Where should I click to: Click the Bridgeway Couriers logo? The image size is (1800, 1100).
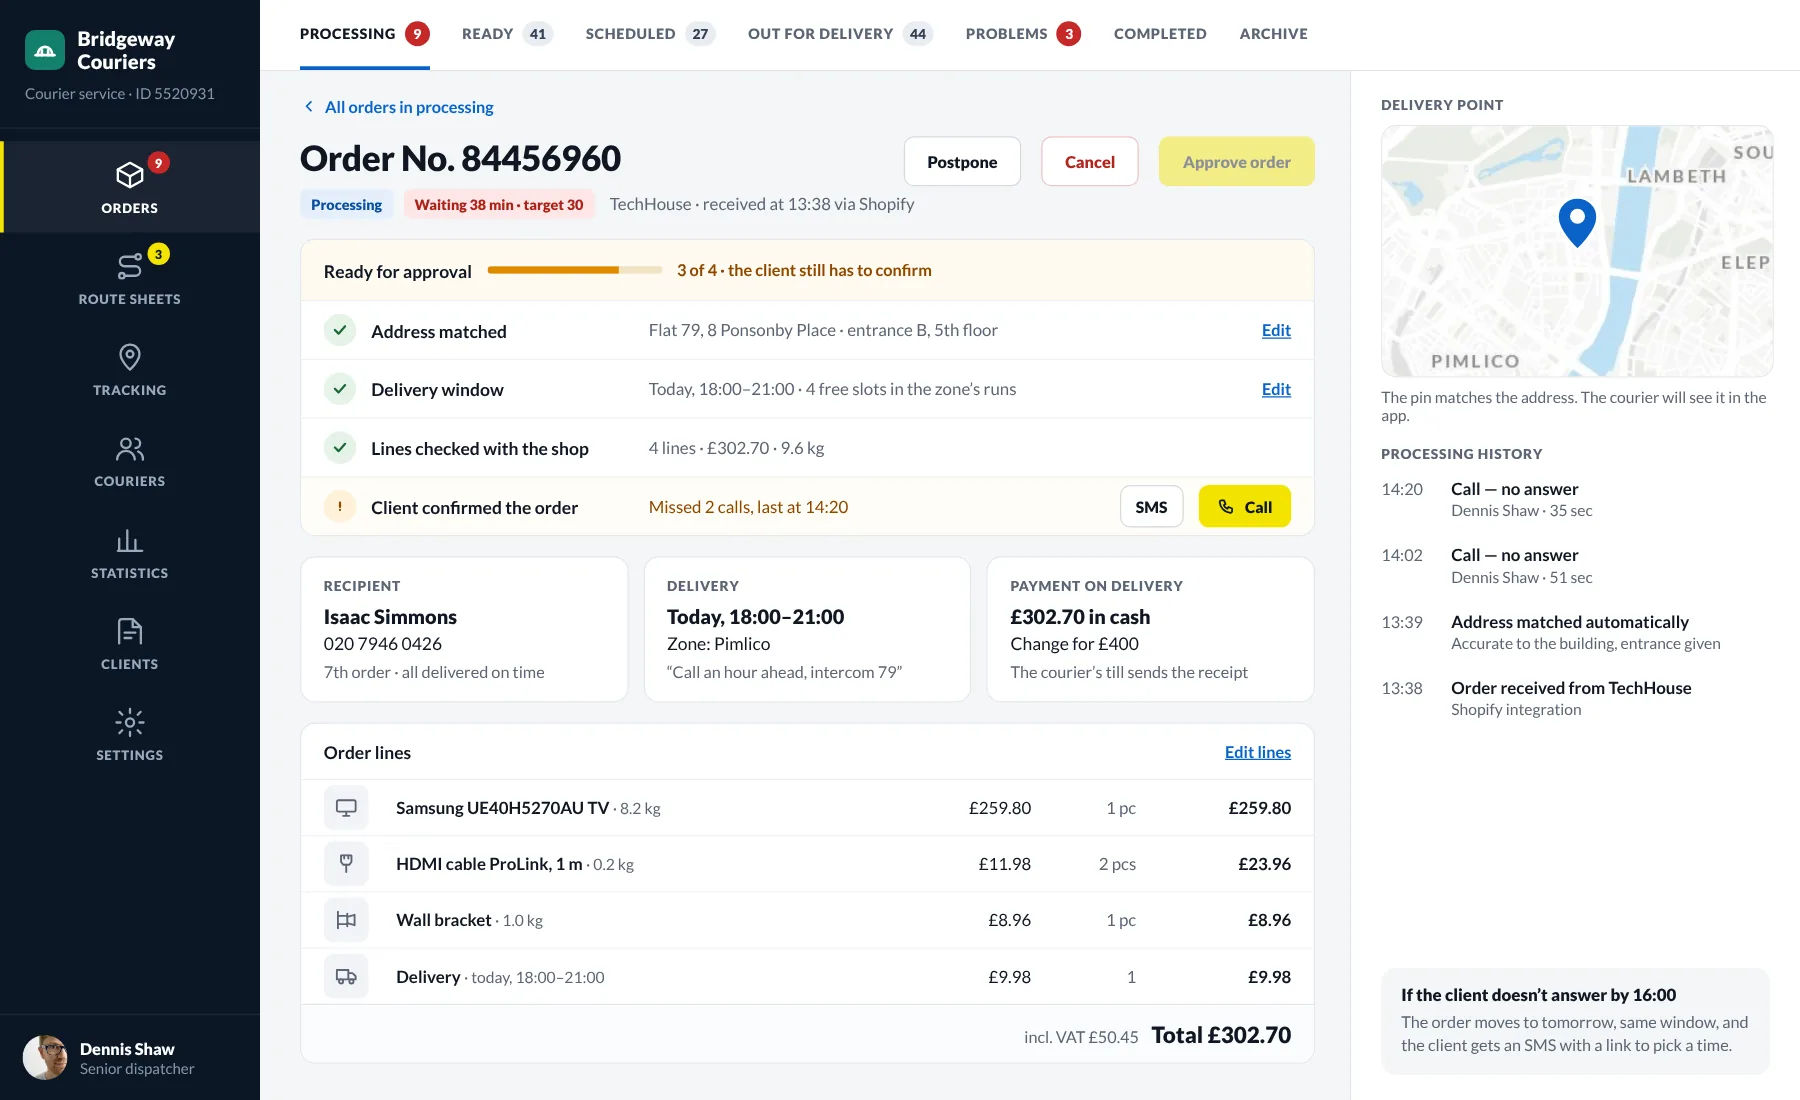(45, 50)
